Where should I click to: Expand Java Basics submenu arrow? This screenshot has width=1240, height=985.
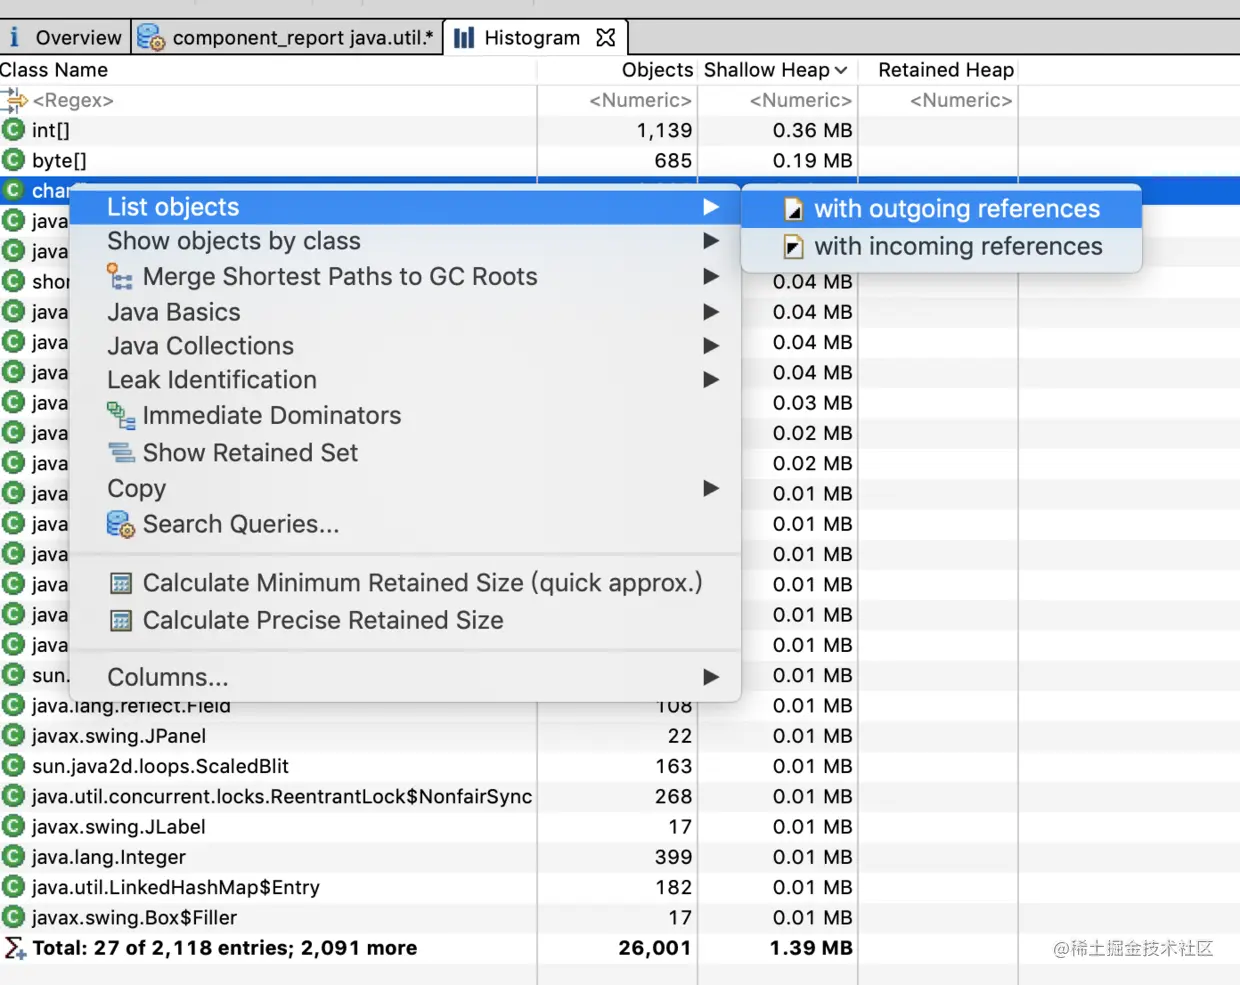[711, 312]
